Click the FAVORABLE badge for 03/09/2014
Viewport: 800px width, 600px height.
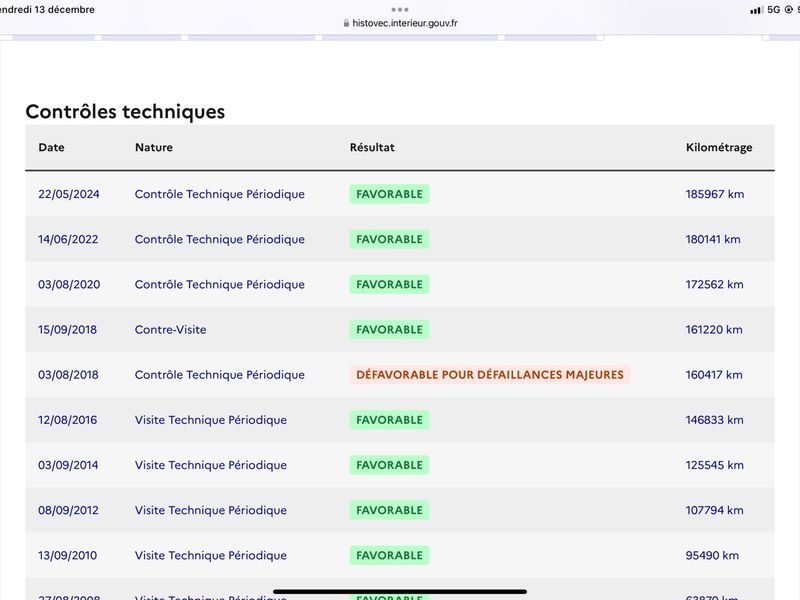(x=389, y=465)
